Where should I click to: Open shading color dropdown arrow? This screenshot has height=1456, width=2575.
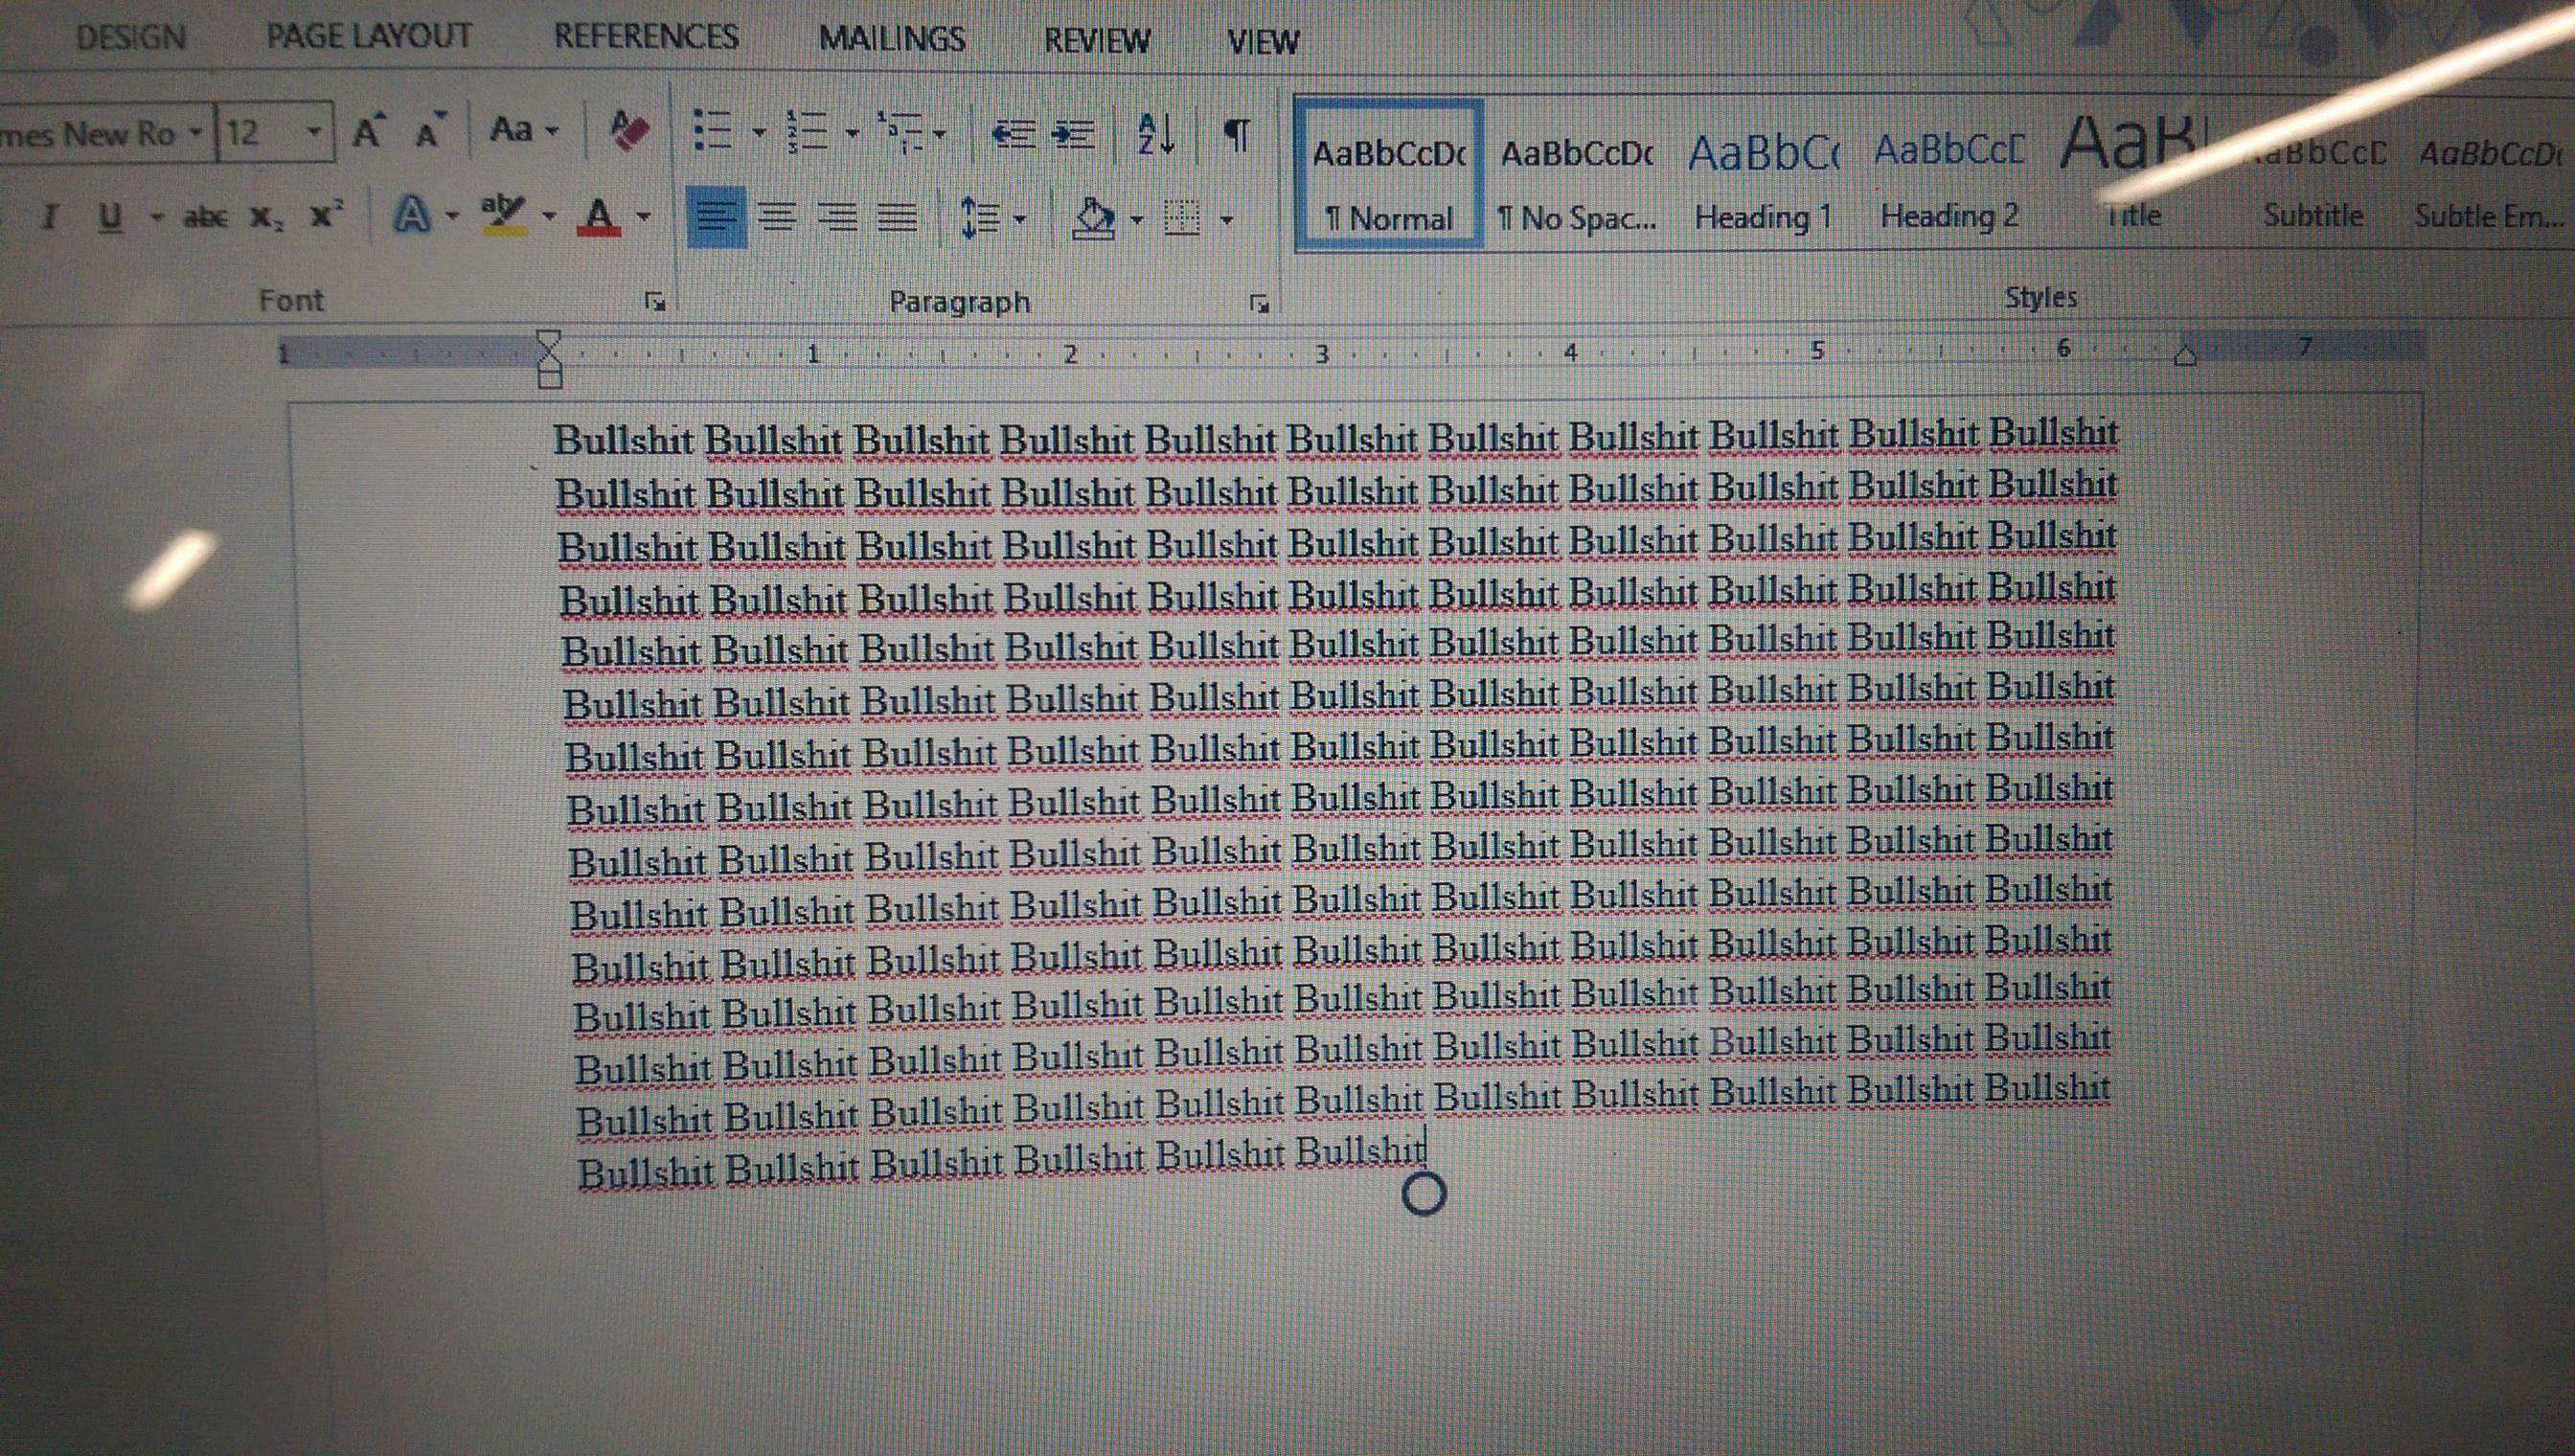[x=1137, y=219]
